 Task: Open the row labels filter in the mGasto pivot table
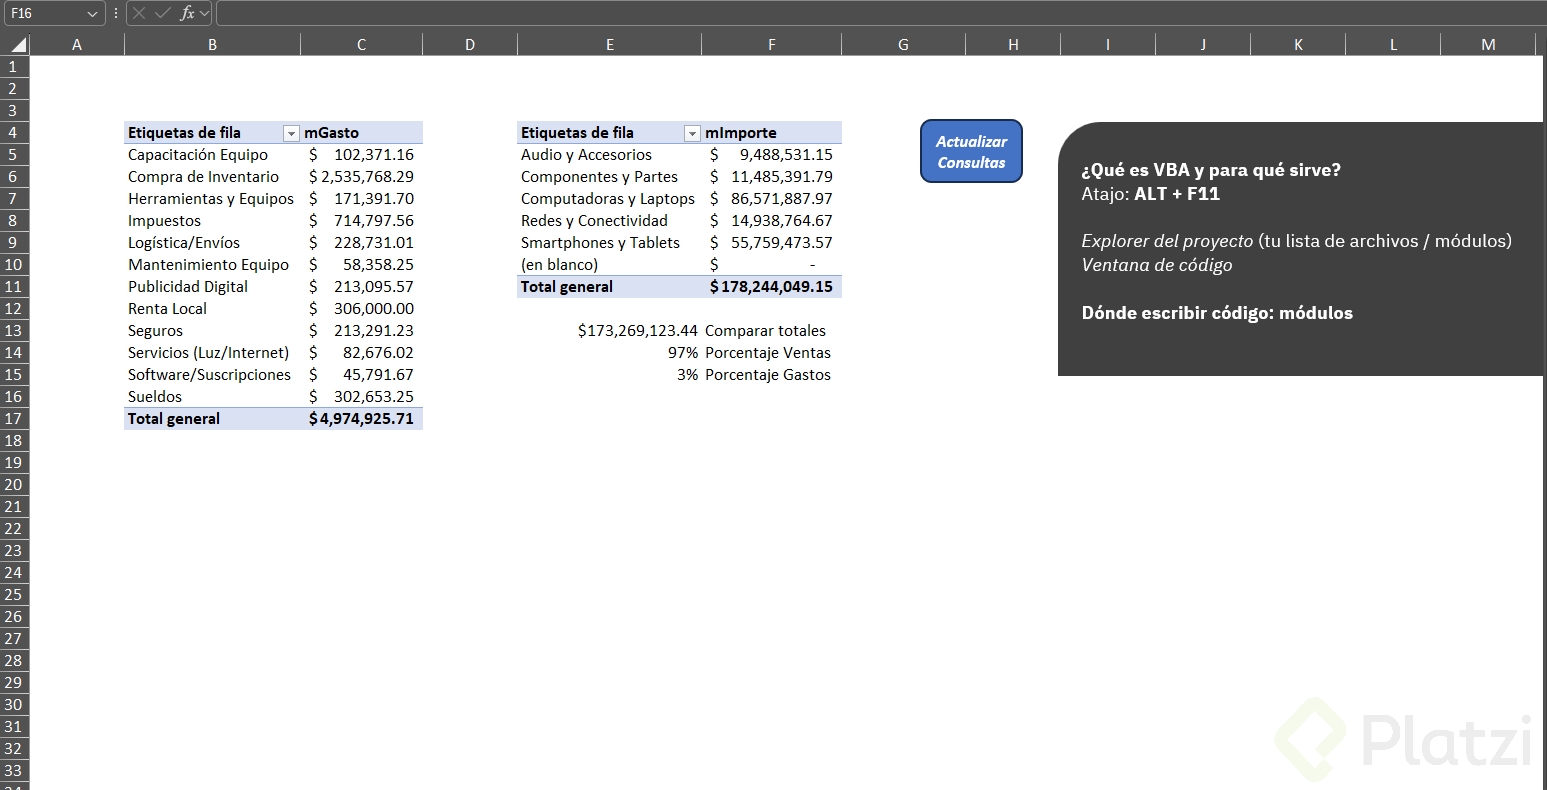[291, 133]
